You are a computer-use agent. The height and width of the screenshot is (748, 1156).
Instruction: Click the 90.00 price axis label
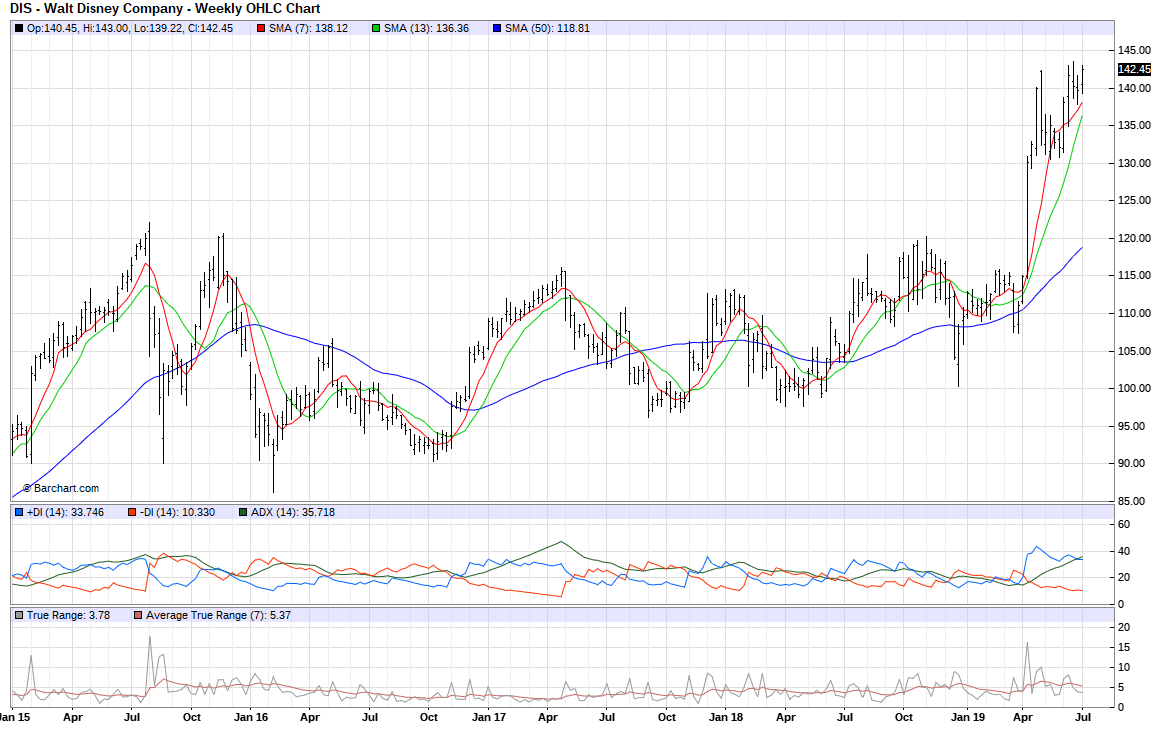point(1134,464)
